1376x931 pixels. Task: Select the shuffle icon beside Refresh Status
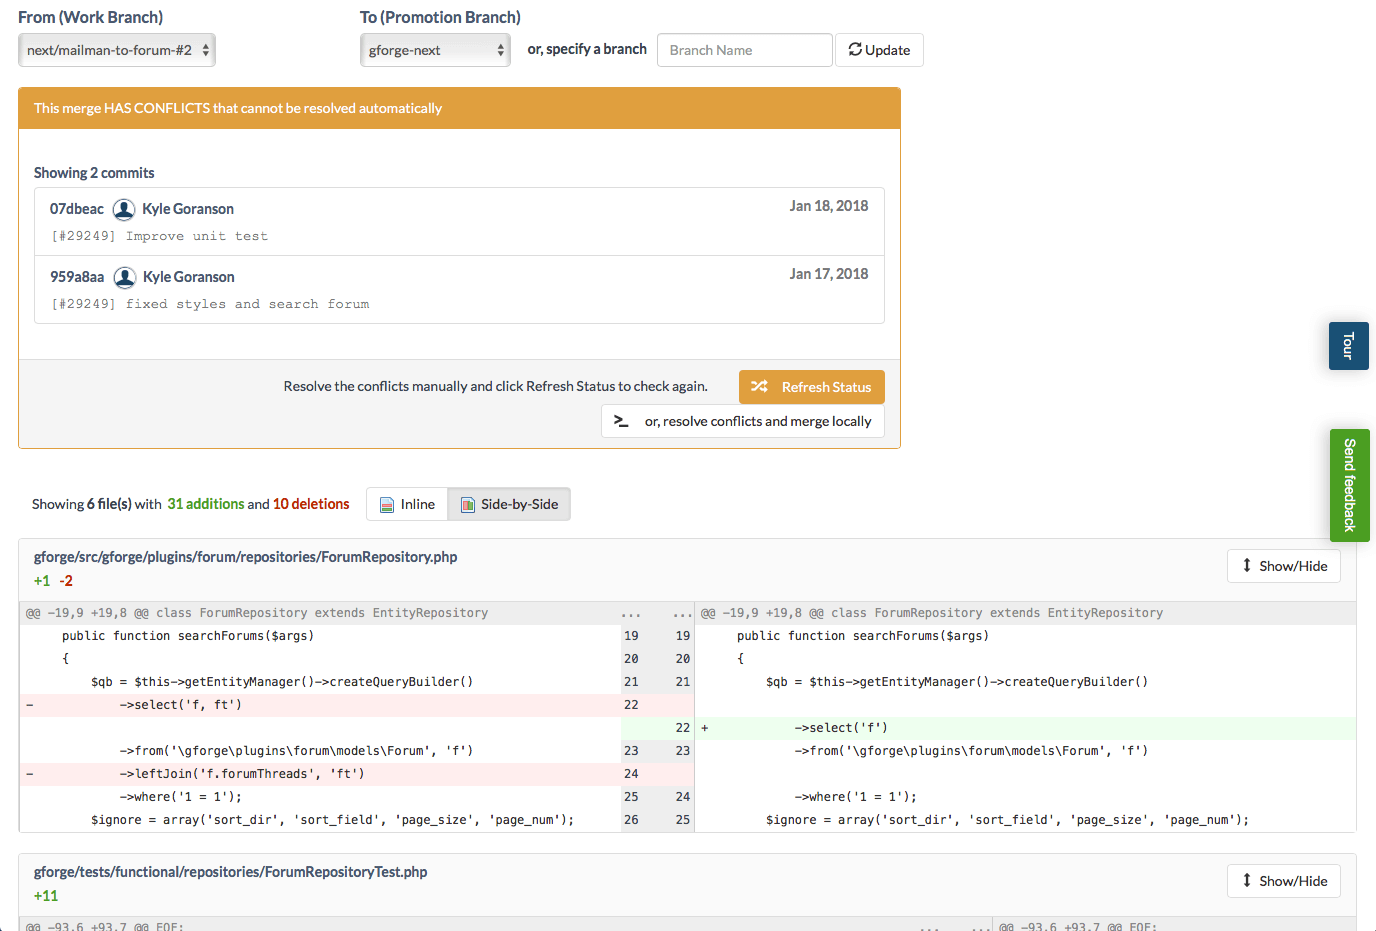[760, 386]
